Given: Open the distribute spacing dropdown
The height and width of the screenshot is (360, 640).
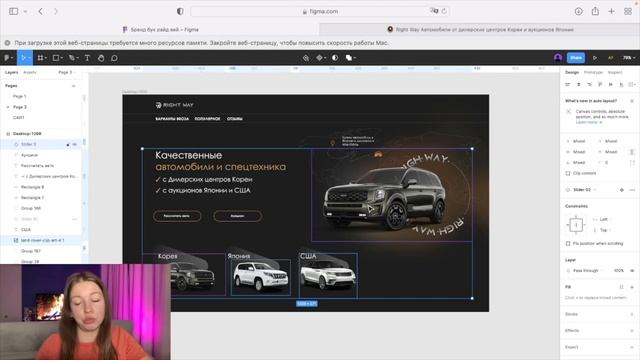Looking at the screenshot, I should (632, 84).
